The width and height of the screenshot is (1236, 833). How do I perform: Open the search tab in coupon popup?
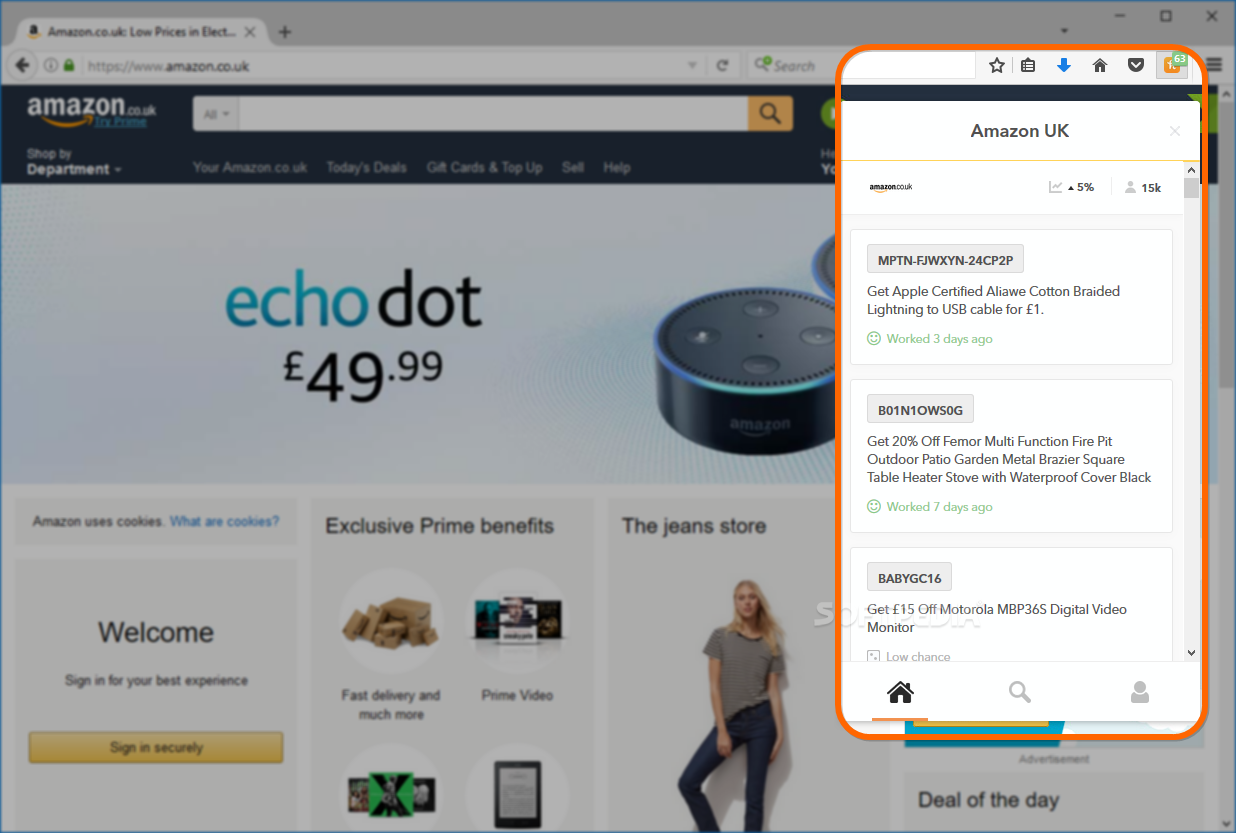click(1020, 692)
